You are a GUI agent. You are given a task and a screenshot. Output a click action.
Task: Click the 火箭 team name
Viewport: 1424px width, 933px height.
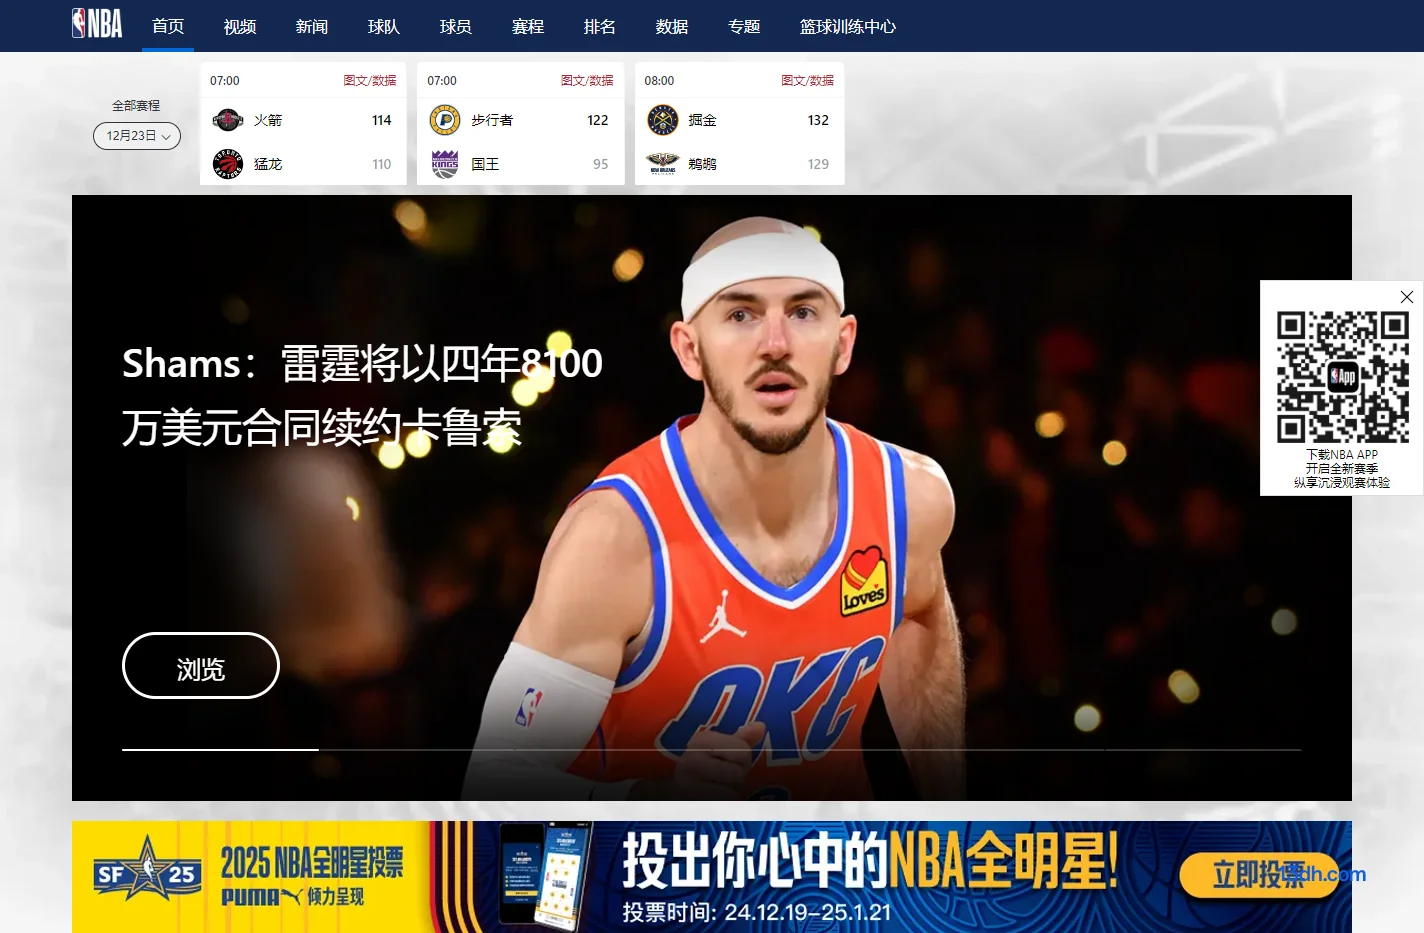(x=268, y=120)
